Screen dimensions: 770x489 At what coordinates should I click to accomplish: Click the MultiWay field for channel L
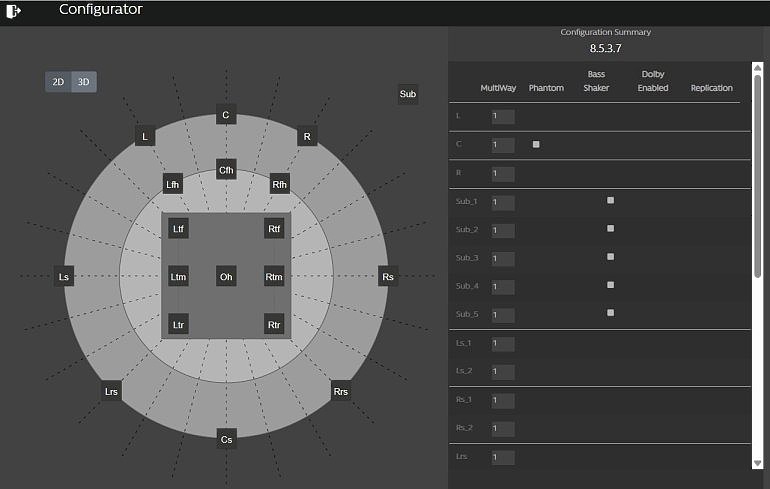click(x=503, y=116)
